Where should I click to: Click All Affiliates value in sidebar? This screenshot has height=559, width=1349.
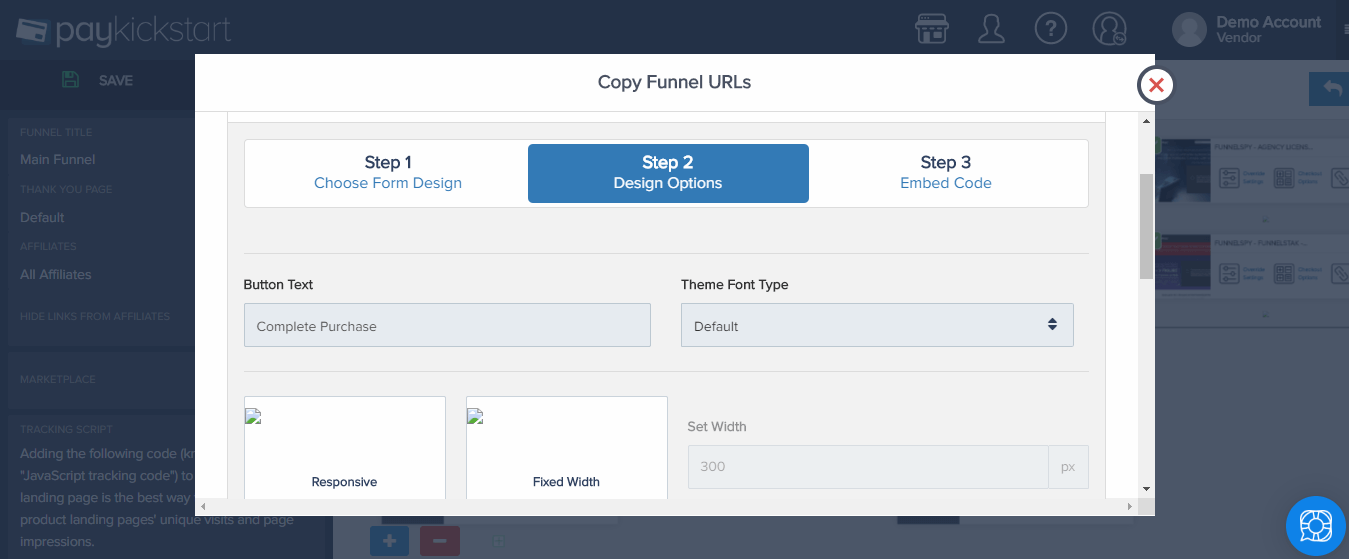55,274
